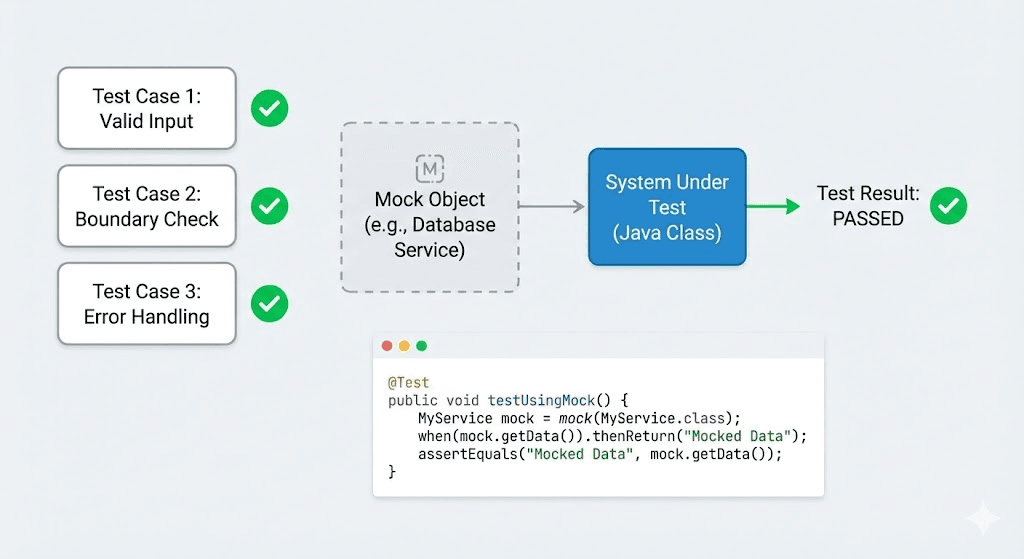Select the Test Case 3: Error Handling box

(x=147, y=304)
